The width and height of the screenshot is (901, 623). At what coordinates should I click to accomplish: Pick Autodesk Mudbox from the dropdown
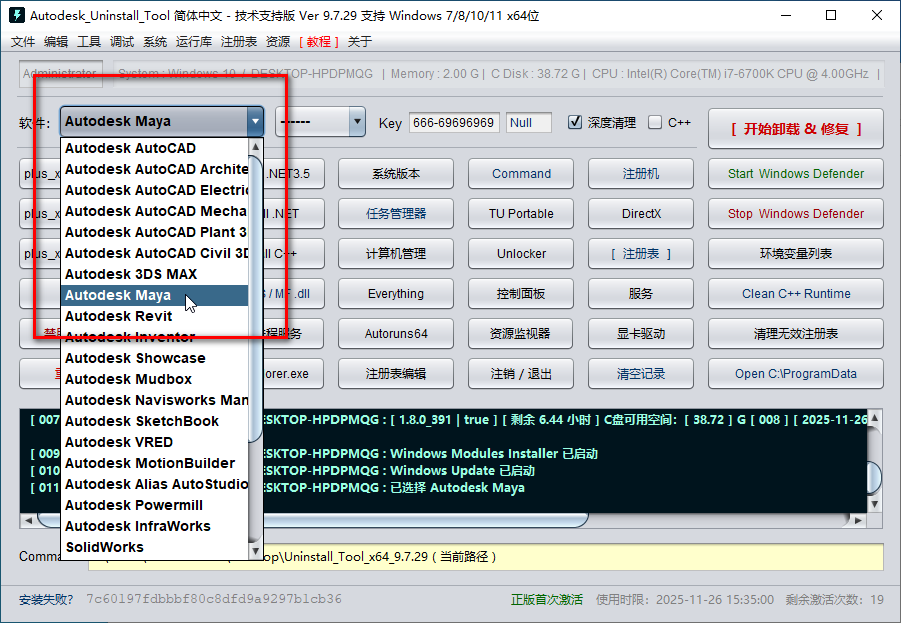coord(154,379)
